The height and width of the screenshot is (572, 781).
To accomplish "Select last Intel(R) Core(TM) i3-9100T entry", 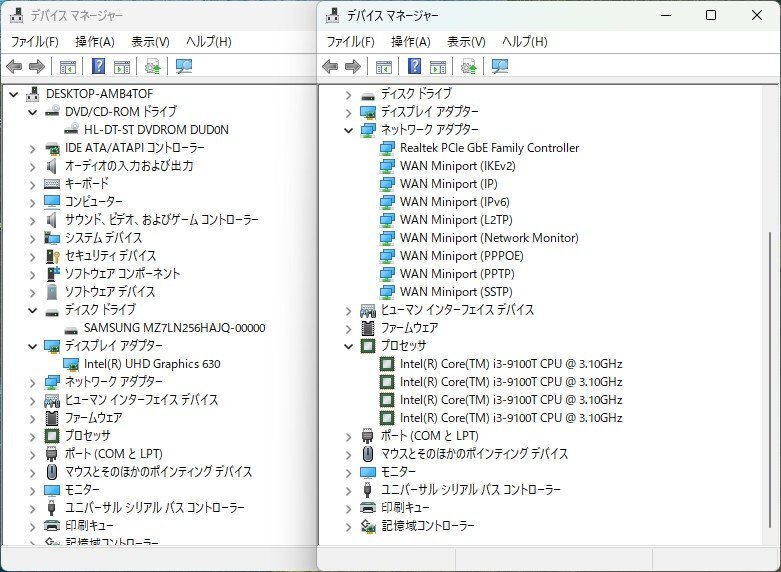I will point(511,418).
